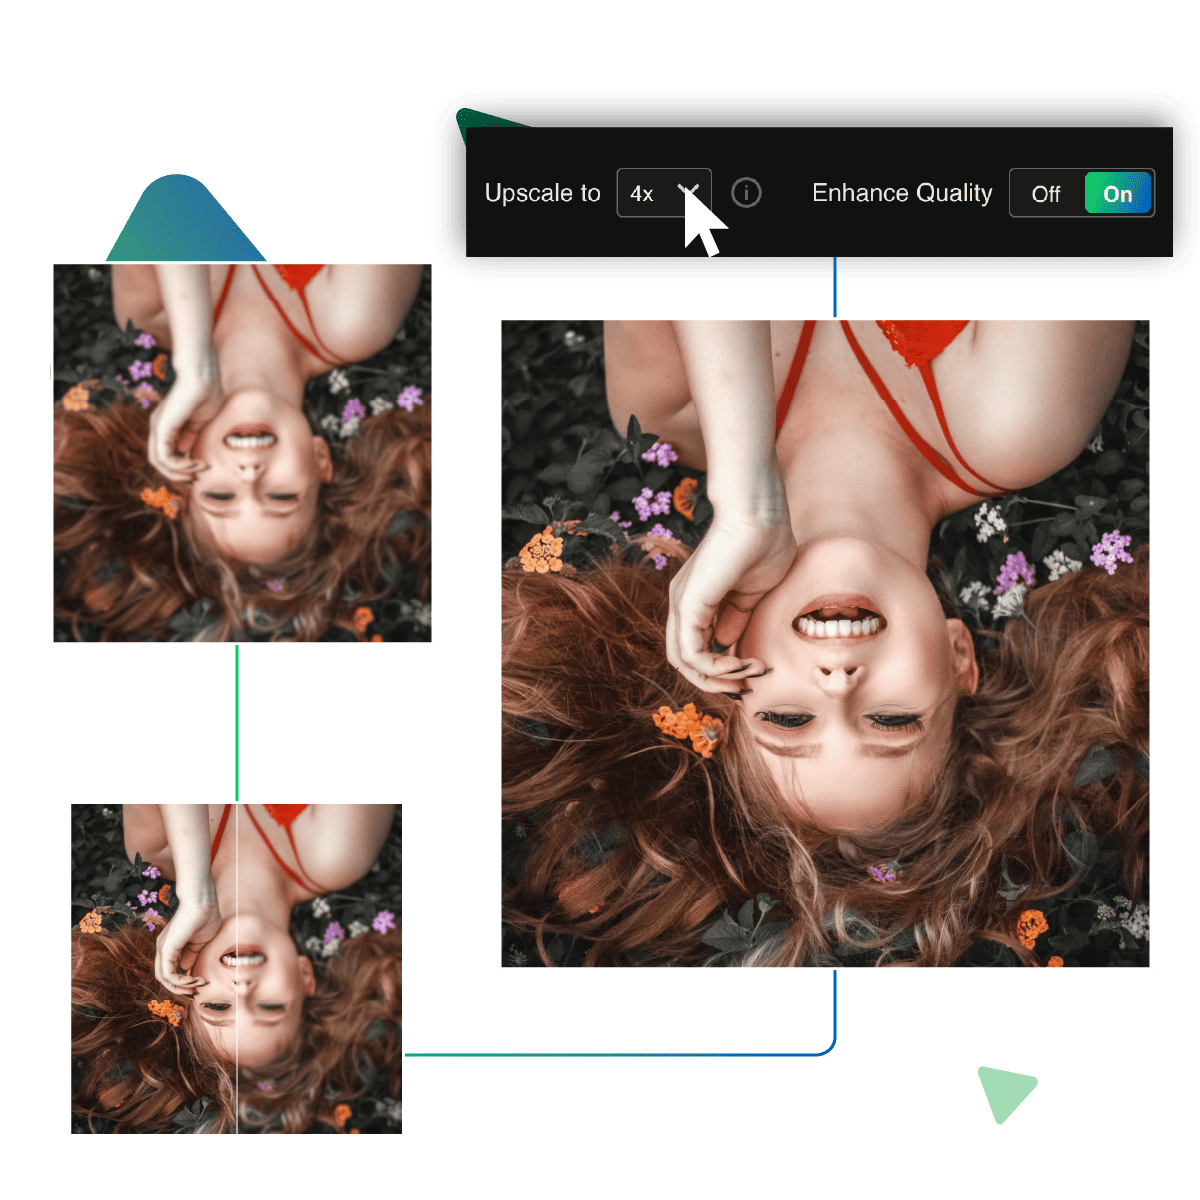
Task: Switch Enhance Quality to On
Action: pyautogui.click(x=1118, y=194)
